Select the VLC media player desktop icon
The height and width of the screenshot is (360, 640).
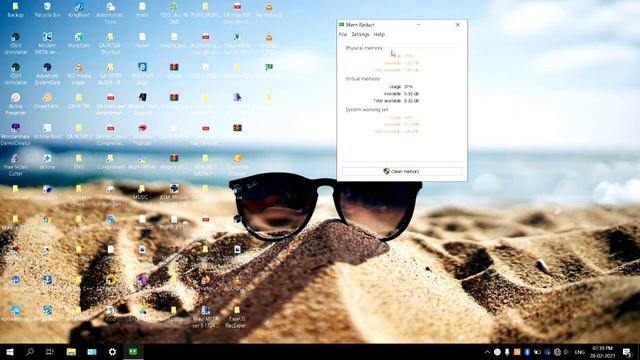(x=78, y=74)
